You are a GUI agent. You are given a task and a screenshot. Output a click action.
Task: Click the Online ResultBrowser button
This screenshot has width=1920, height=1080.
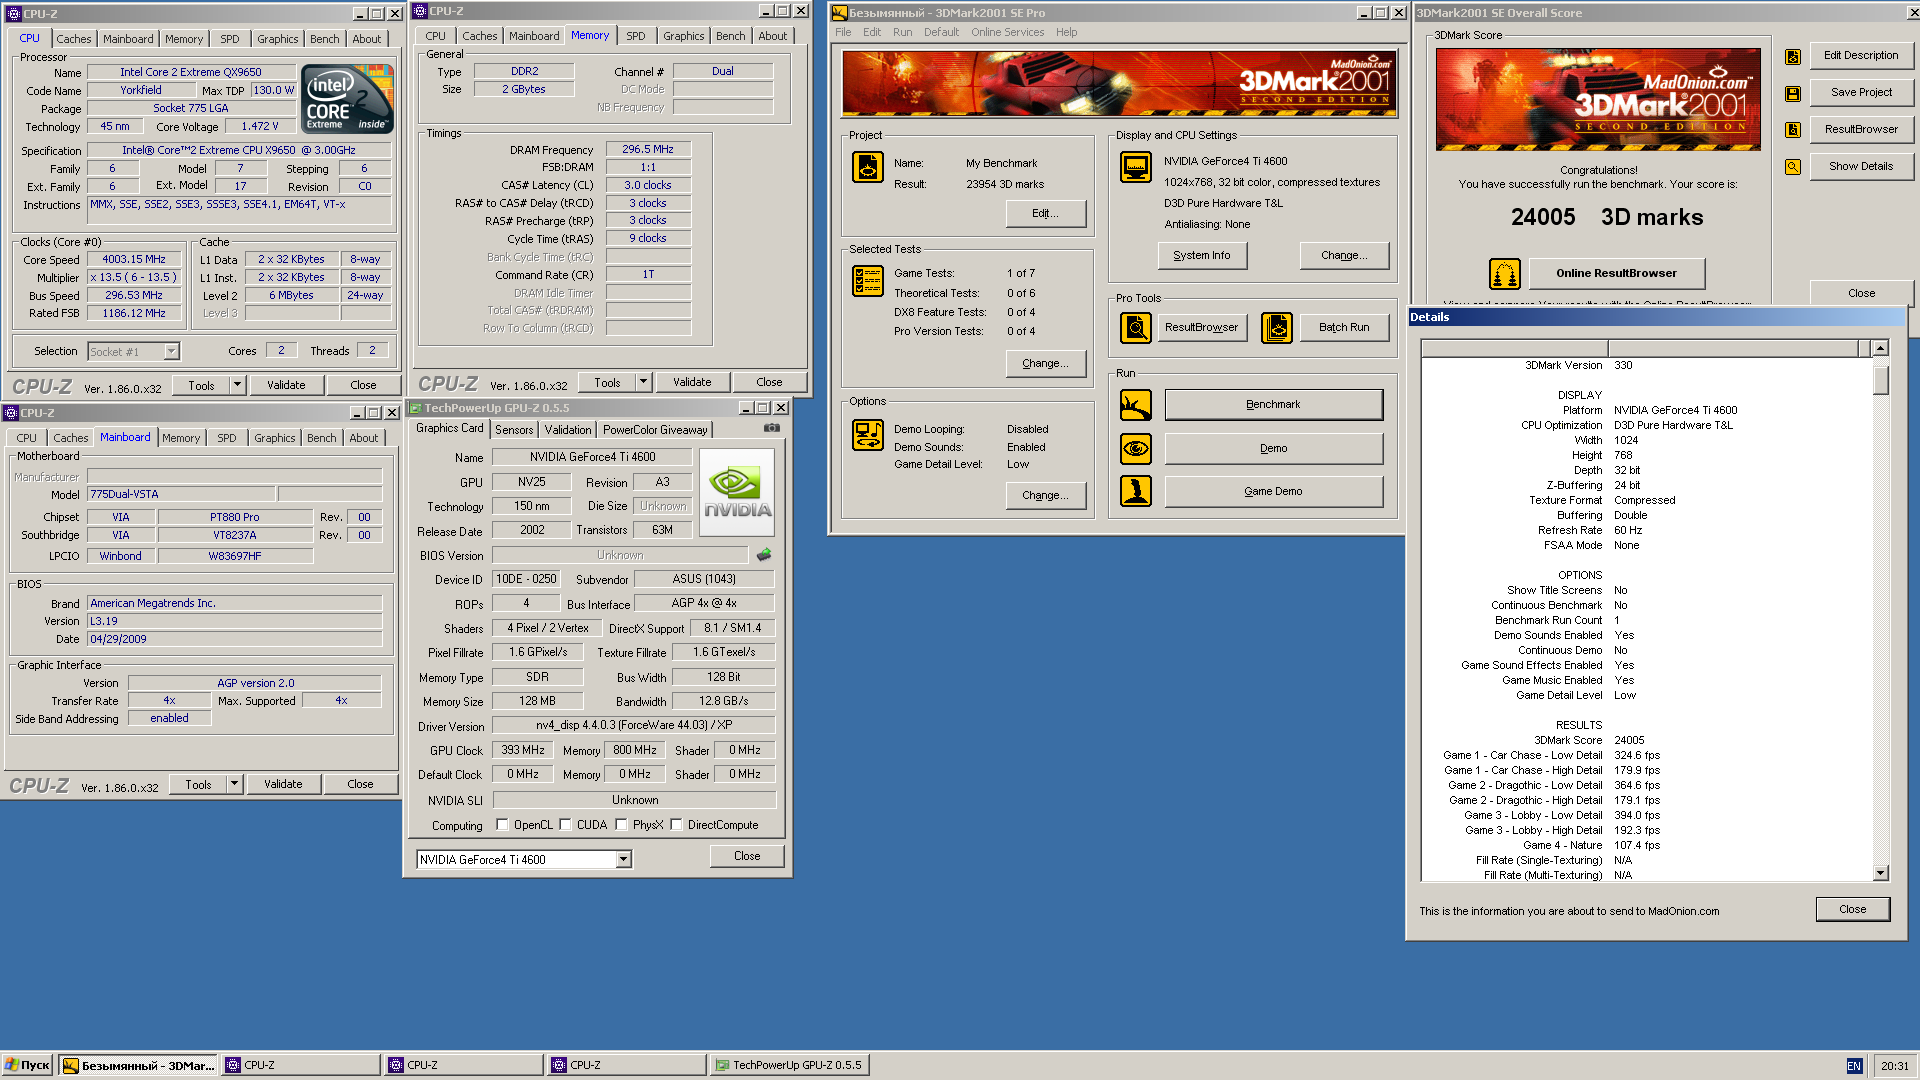[x=1616, y=273]
